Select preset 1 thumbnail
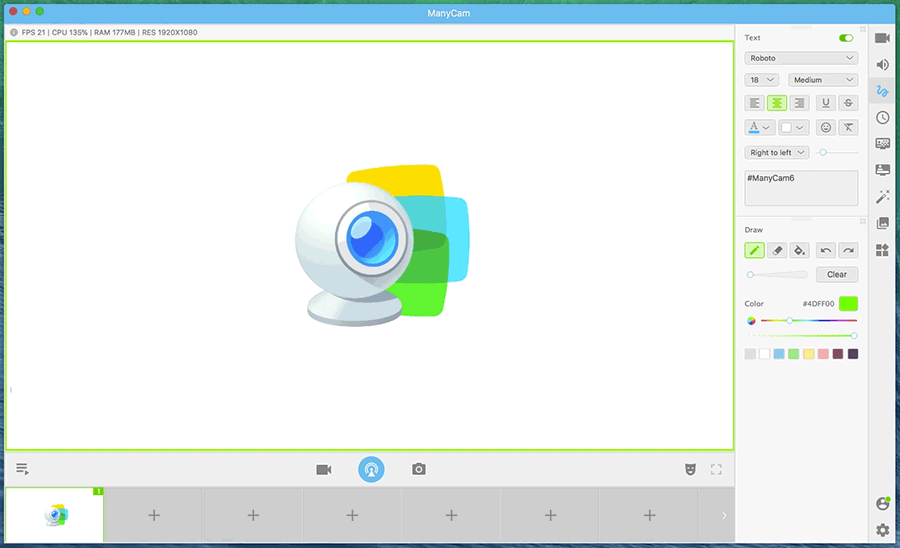The image size is (900, 548). coord(55,515)
